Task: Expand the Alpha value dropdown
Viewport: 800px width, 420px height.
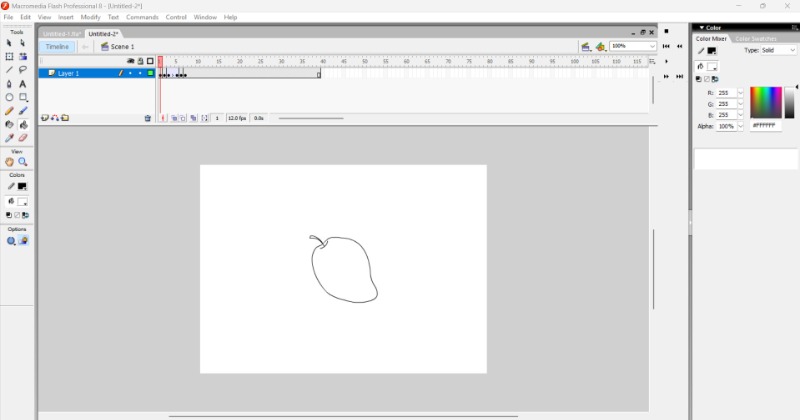Action: [x=741, y=127]
